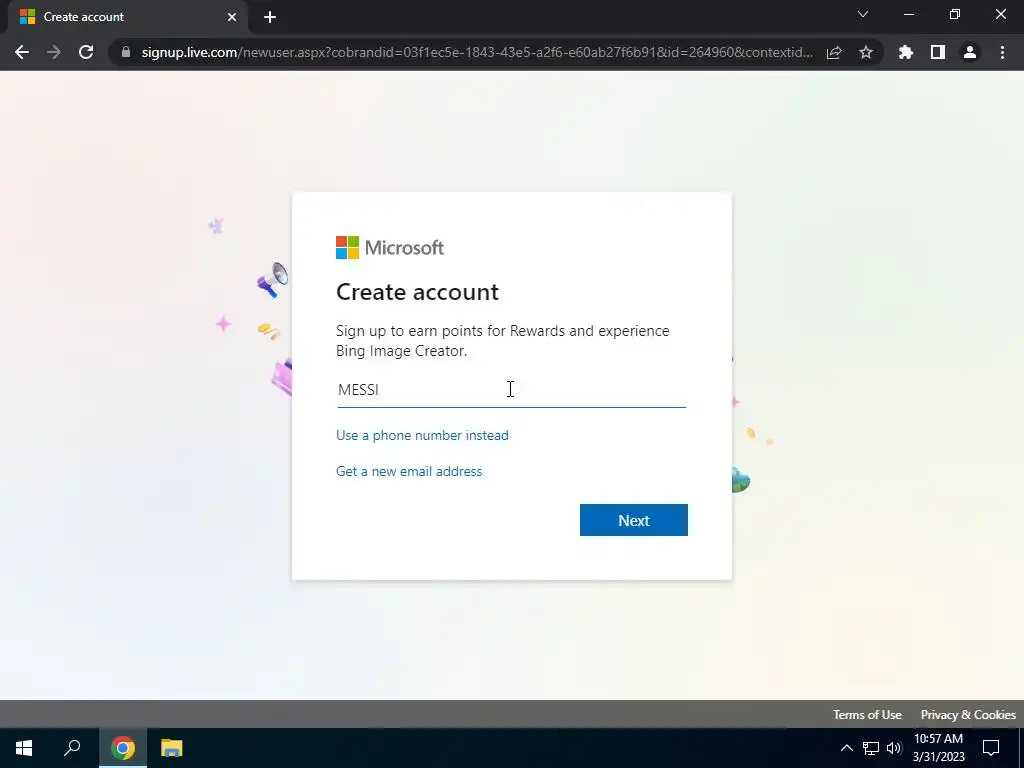The width and height of the screenshot is (1024, 768).
Task: Open the Chrome extensions puzzle menu
Action: click(x=906, y=52)
